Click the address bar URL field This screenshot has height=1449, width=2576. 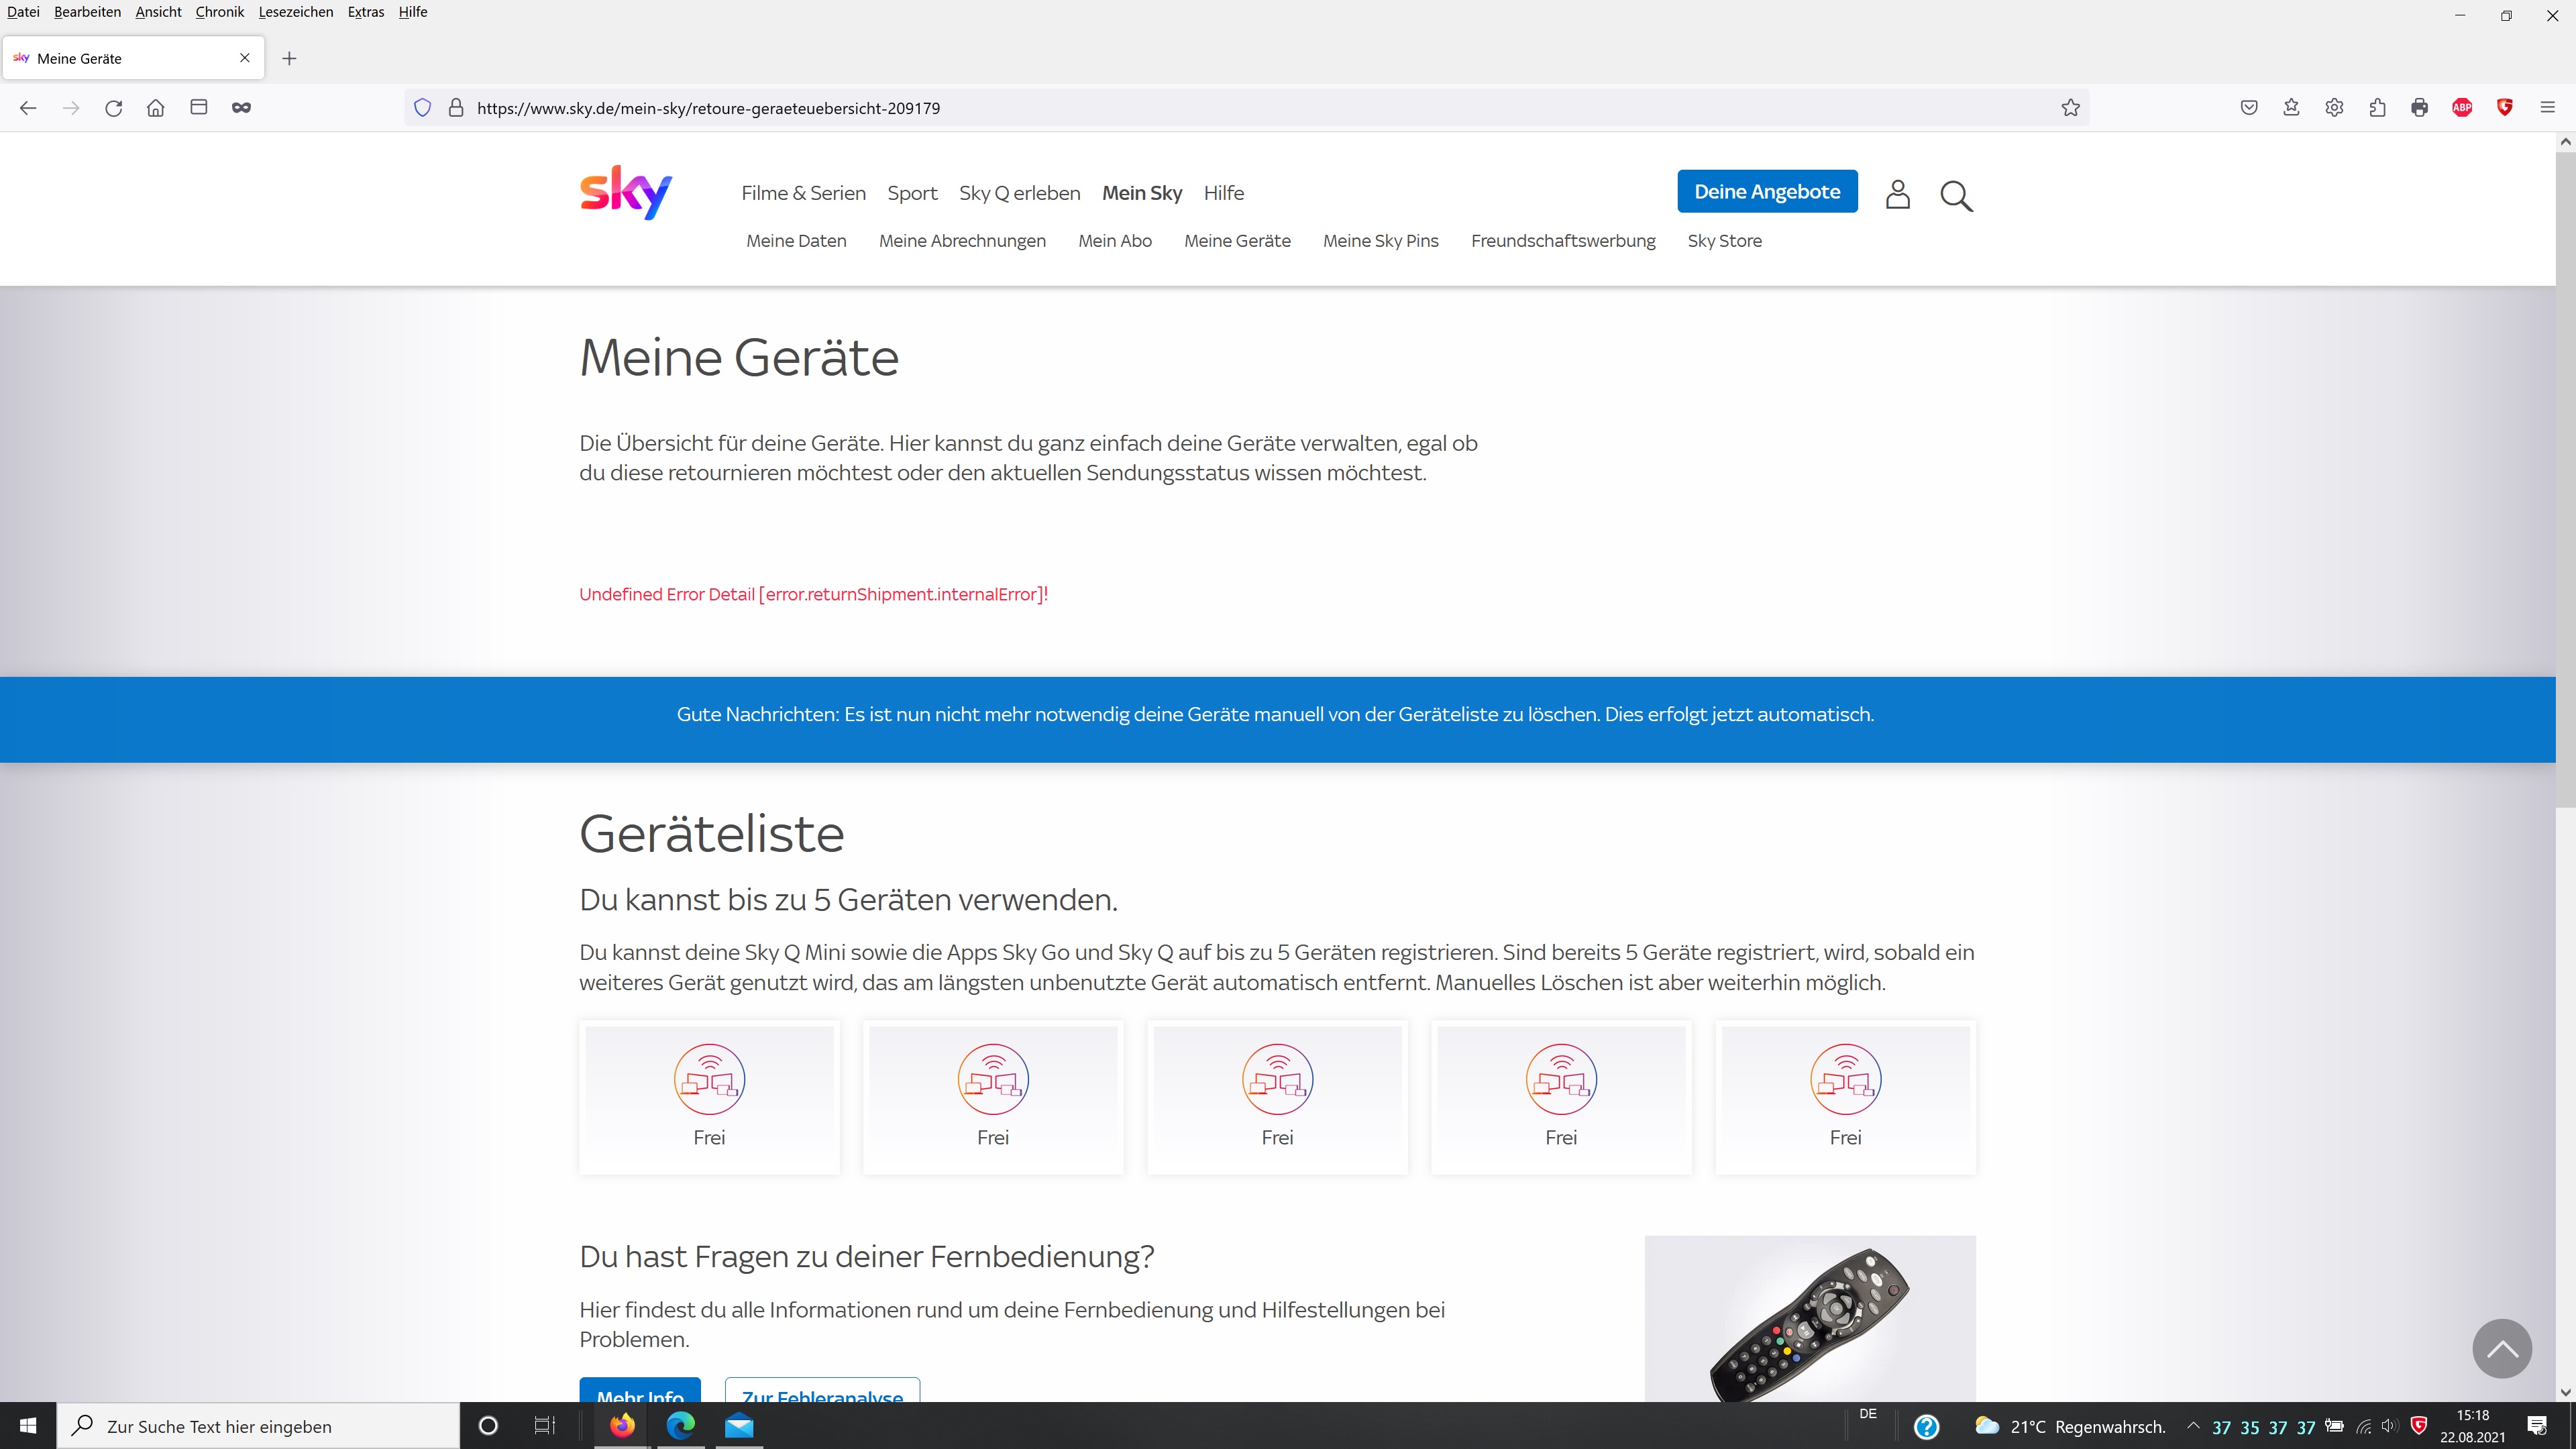tap(1246, 108)
